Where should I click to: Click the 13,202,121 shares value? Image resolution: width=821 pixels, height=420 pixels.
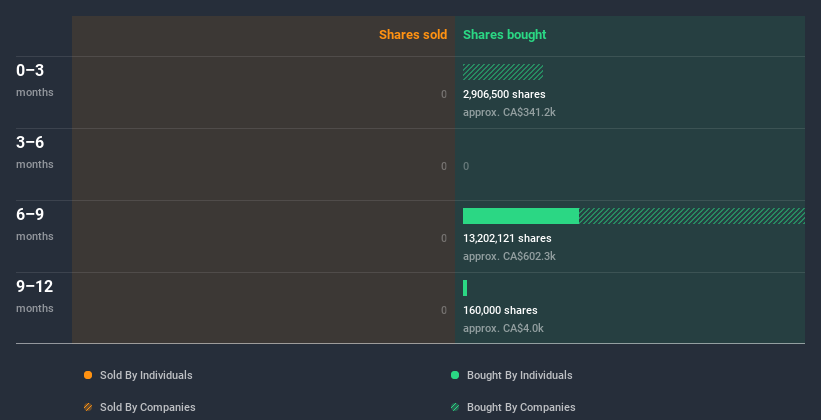[x=507, y=238]
